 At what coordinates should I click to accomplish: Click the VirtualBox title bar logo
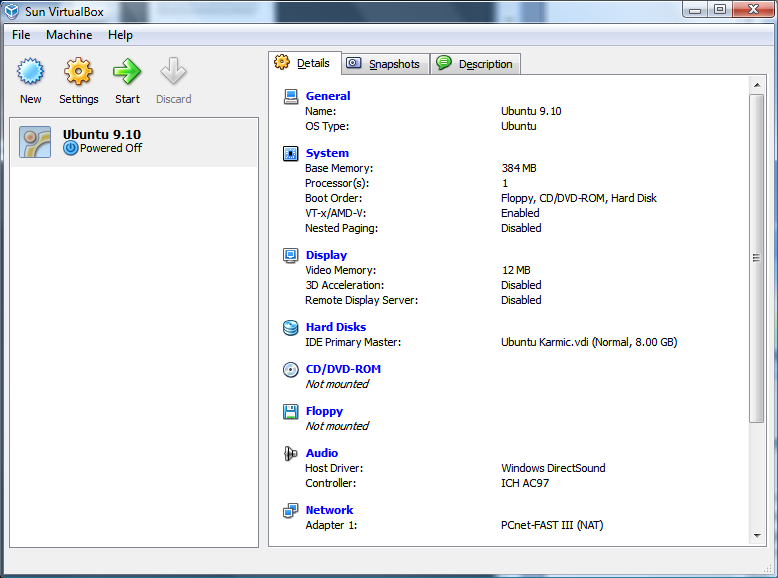click(x=11, y=11)
